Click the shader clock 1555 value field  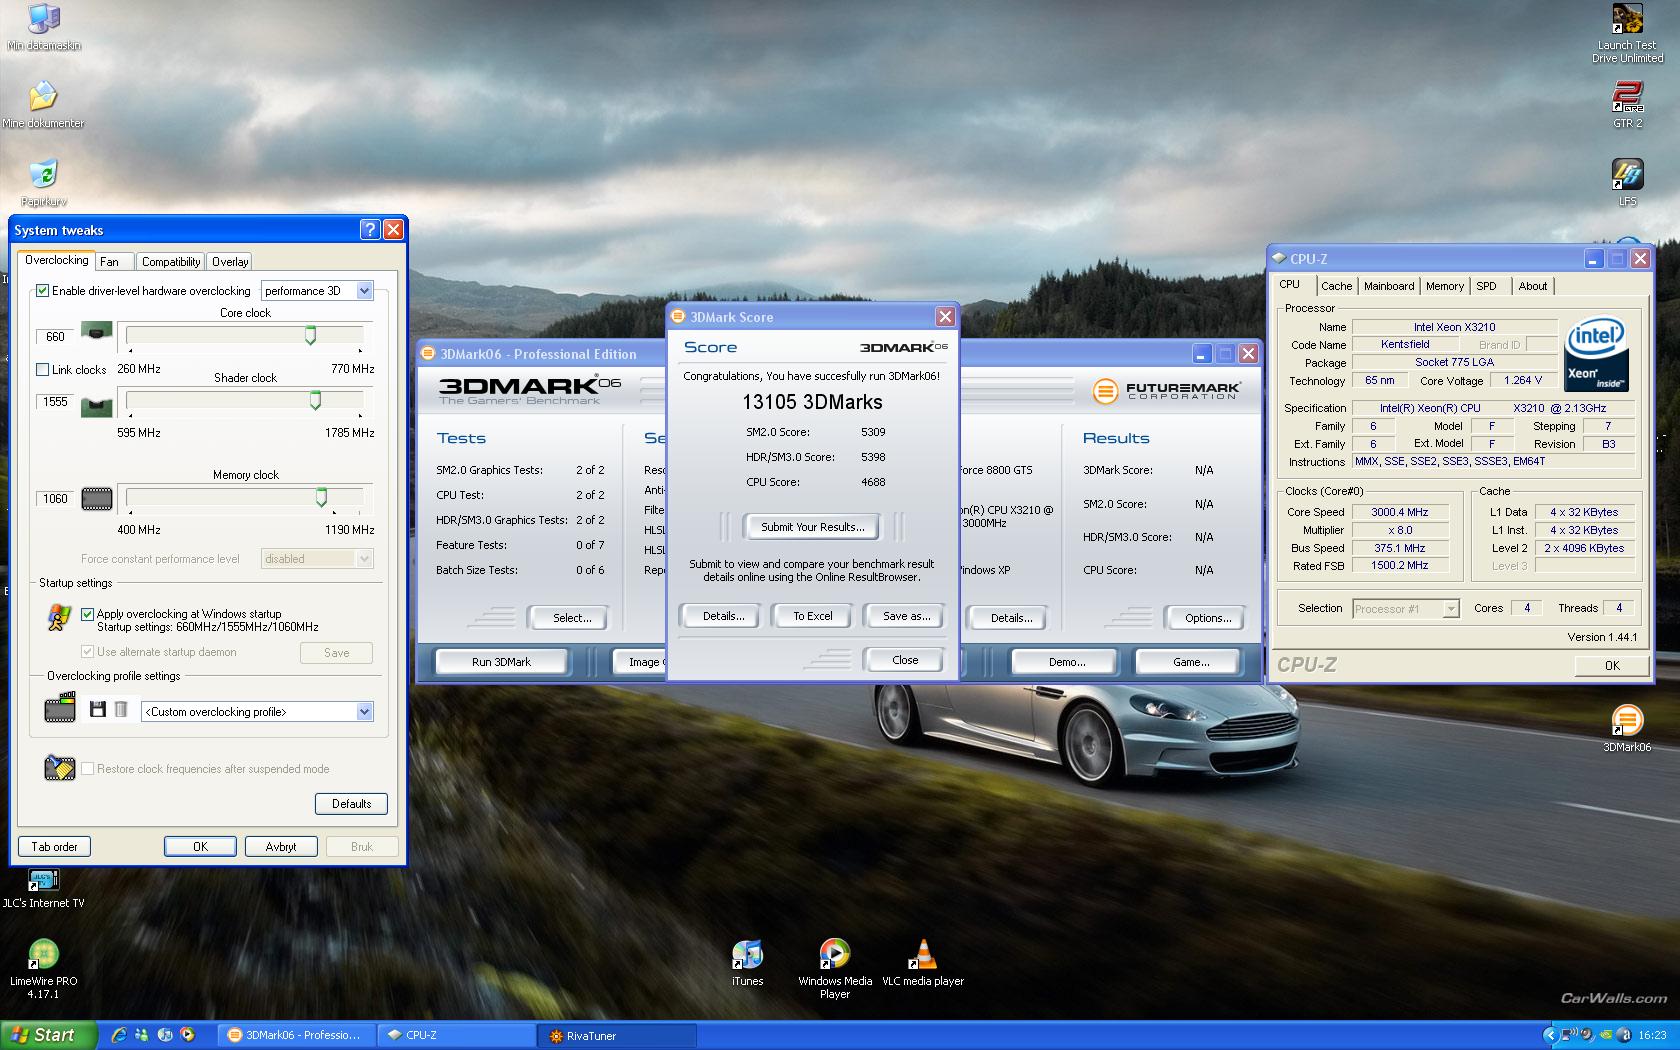click(55, 402)
